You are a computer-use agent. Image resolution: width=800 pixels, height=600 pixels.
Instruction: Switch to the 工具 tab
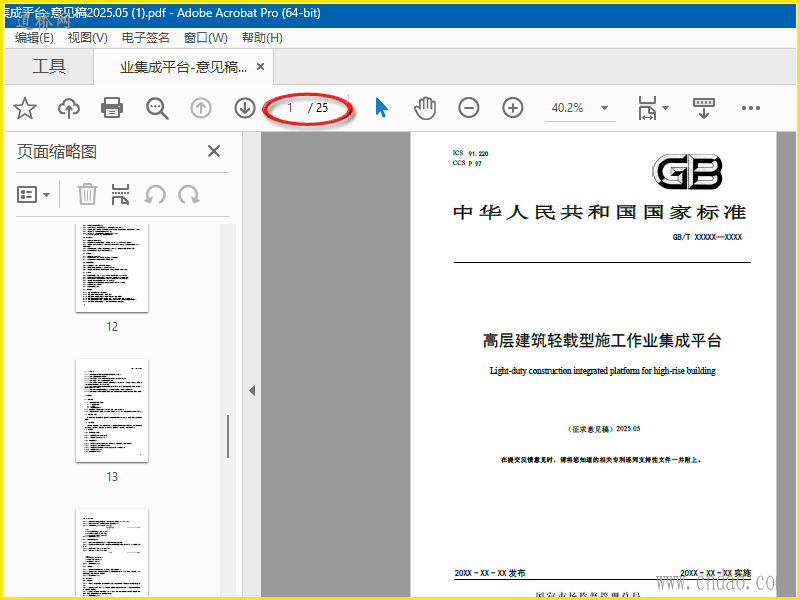[x=49, y=66]
